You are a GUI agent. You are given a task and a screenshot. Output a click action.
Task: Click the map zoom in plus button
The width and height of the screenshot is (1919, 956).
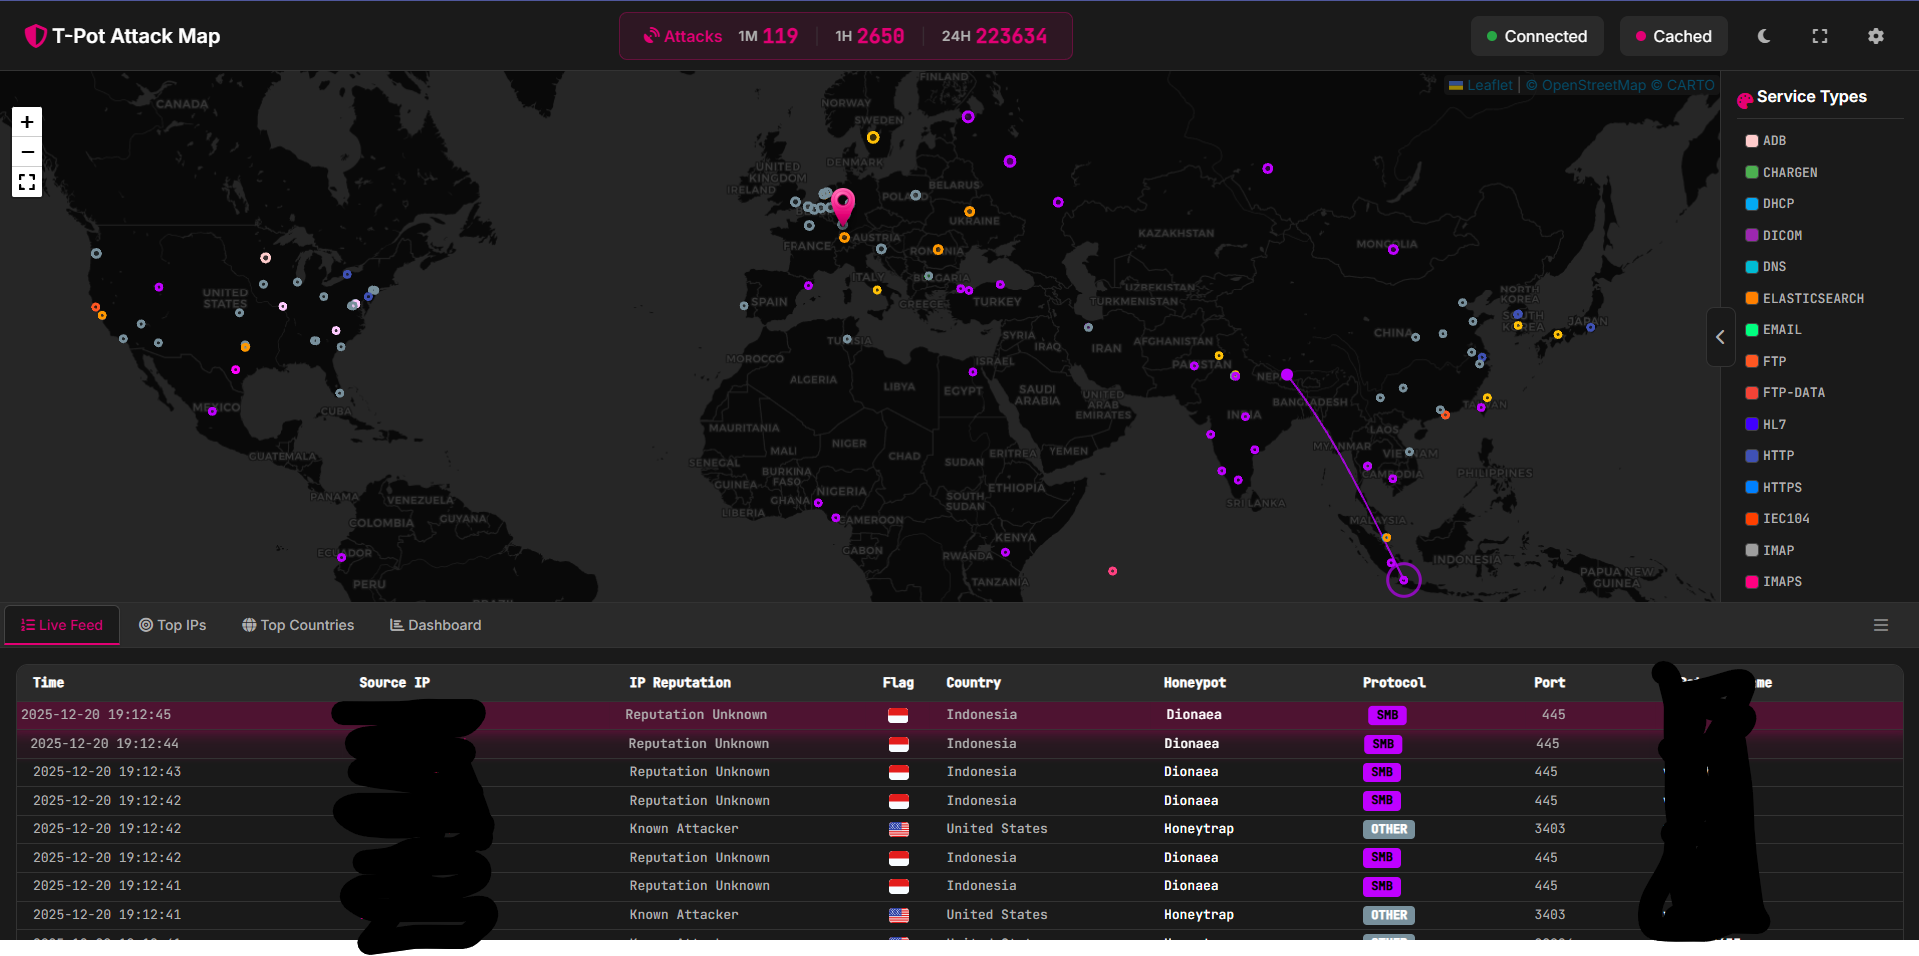(27, 122)
